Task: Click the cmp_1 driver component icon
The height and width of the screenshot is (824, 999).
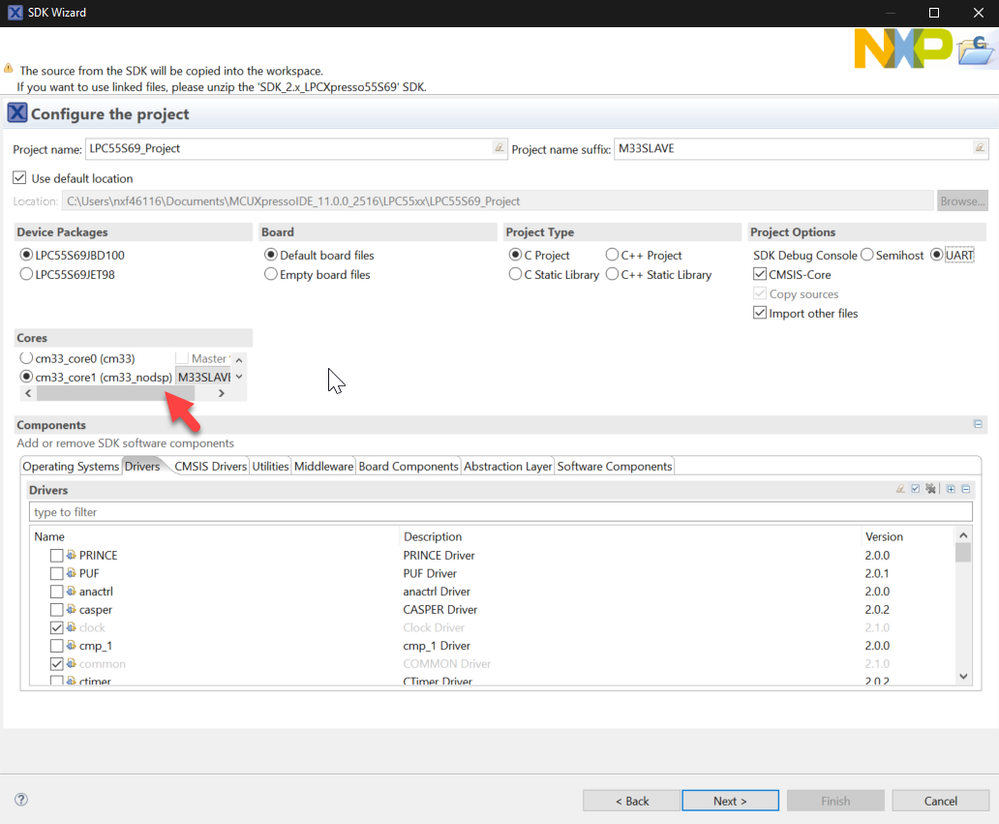Action: (71, 646)
